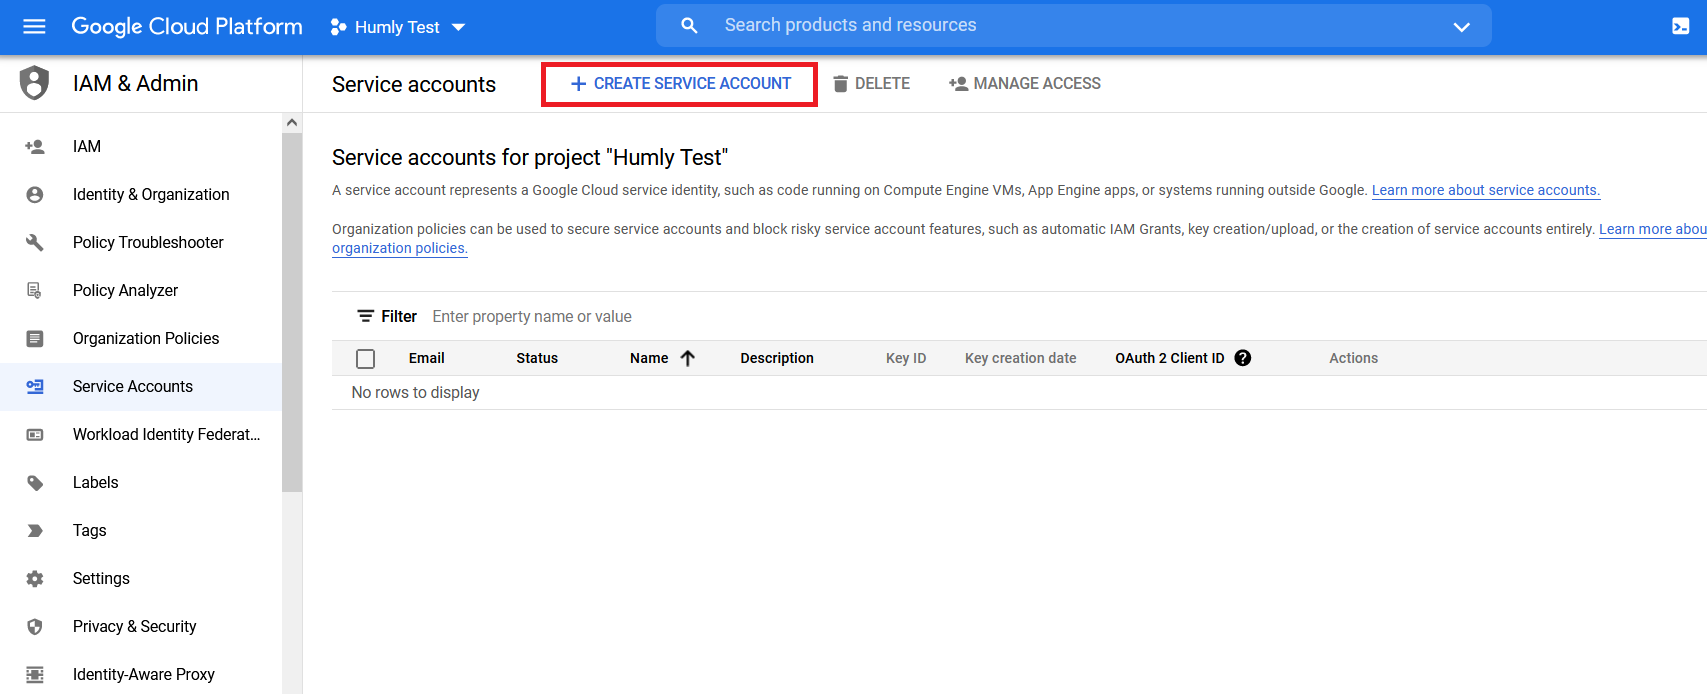This screenshot has width=1707, height=698.
Task: Open Privacy & Security
Action: click(141, 627)
